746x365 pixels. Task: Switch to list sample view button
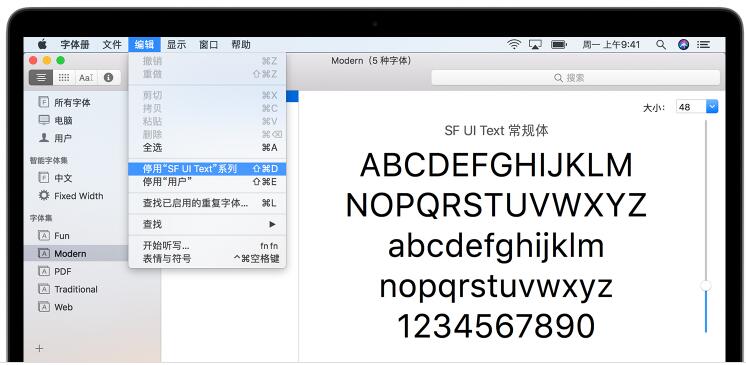[x=41, y=78]
